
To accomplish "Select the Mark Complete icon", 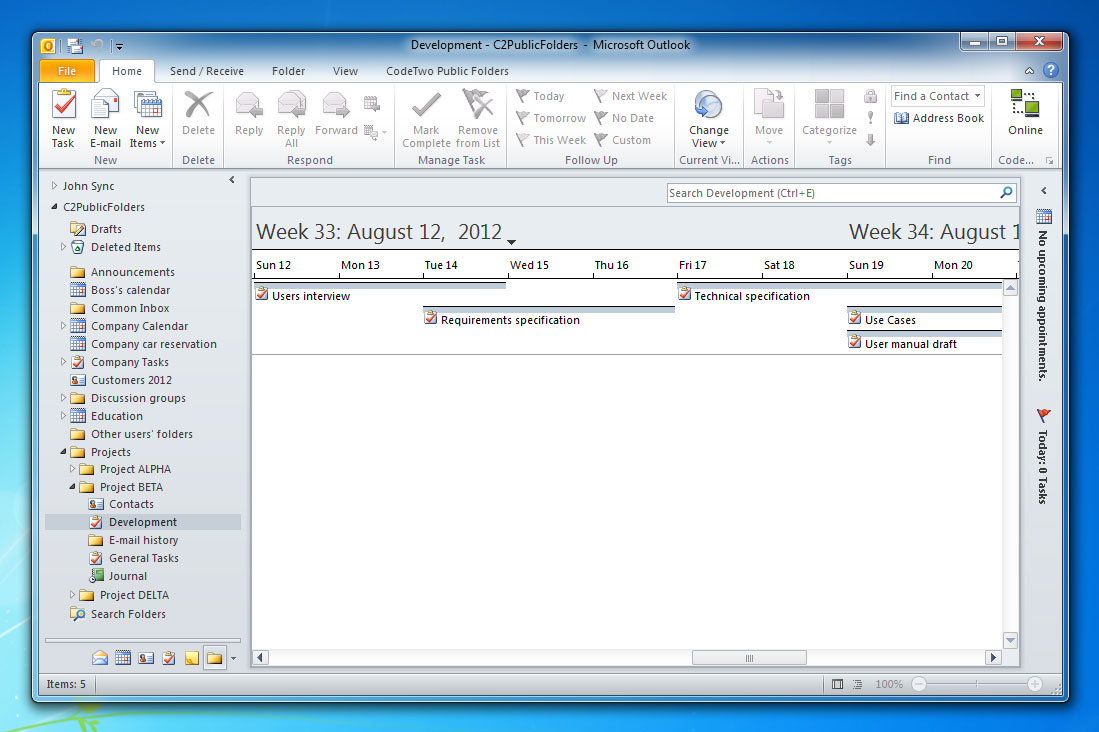I will point(424,117).
